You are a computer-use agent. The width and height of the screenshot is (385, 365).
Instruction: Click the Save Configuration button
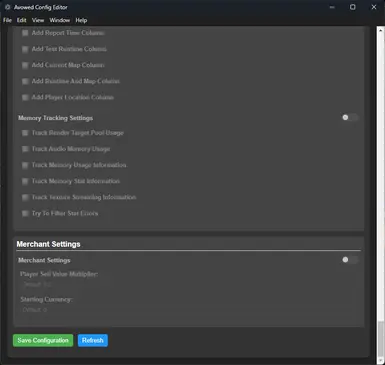(43, 340)
